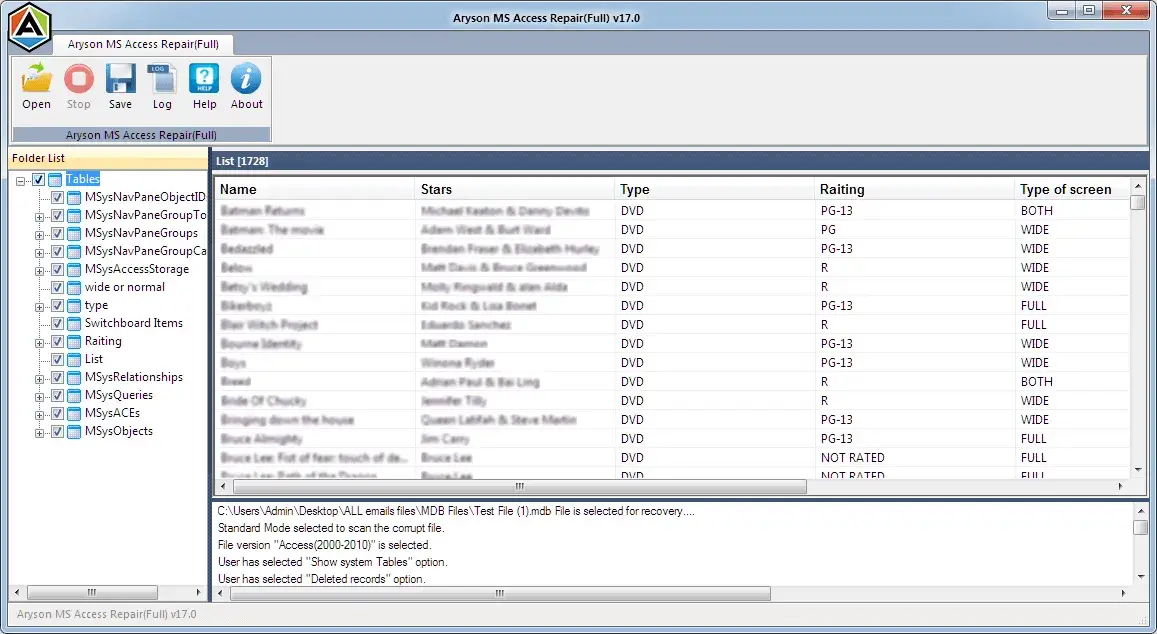Expand the MSysAccessStorage node
Viewport: 1157px width, 634px height.
click(x=39, y=271)
